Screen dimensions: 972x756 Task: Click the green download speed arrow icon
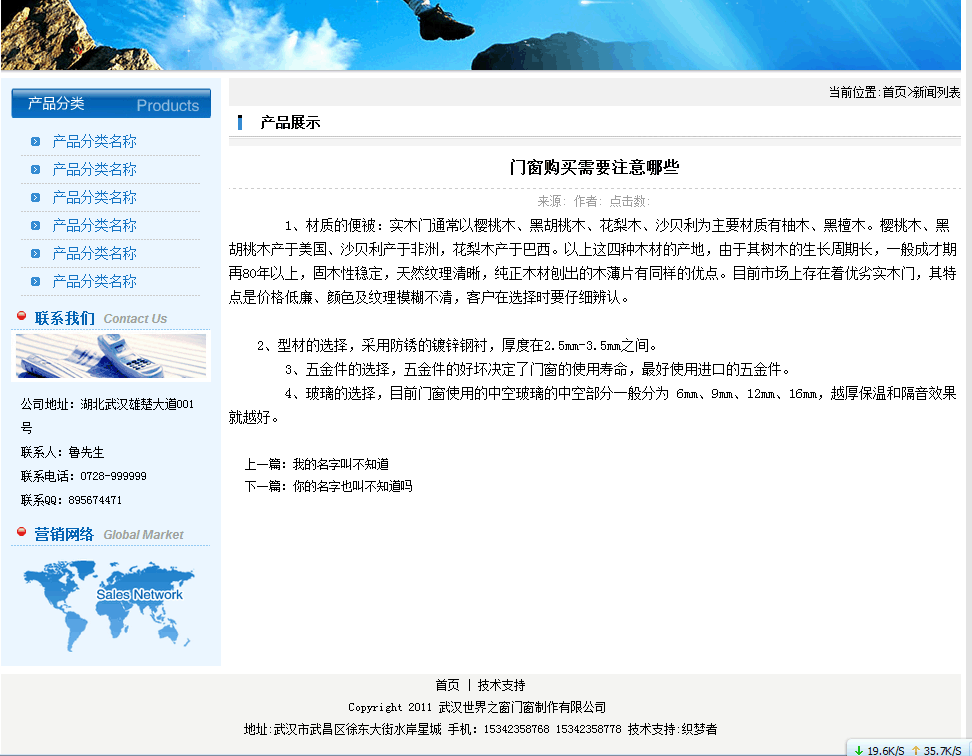858,749
